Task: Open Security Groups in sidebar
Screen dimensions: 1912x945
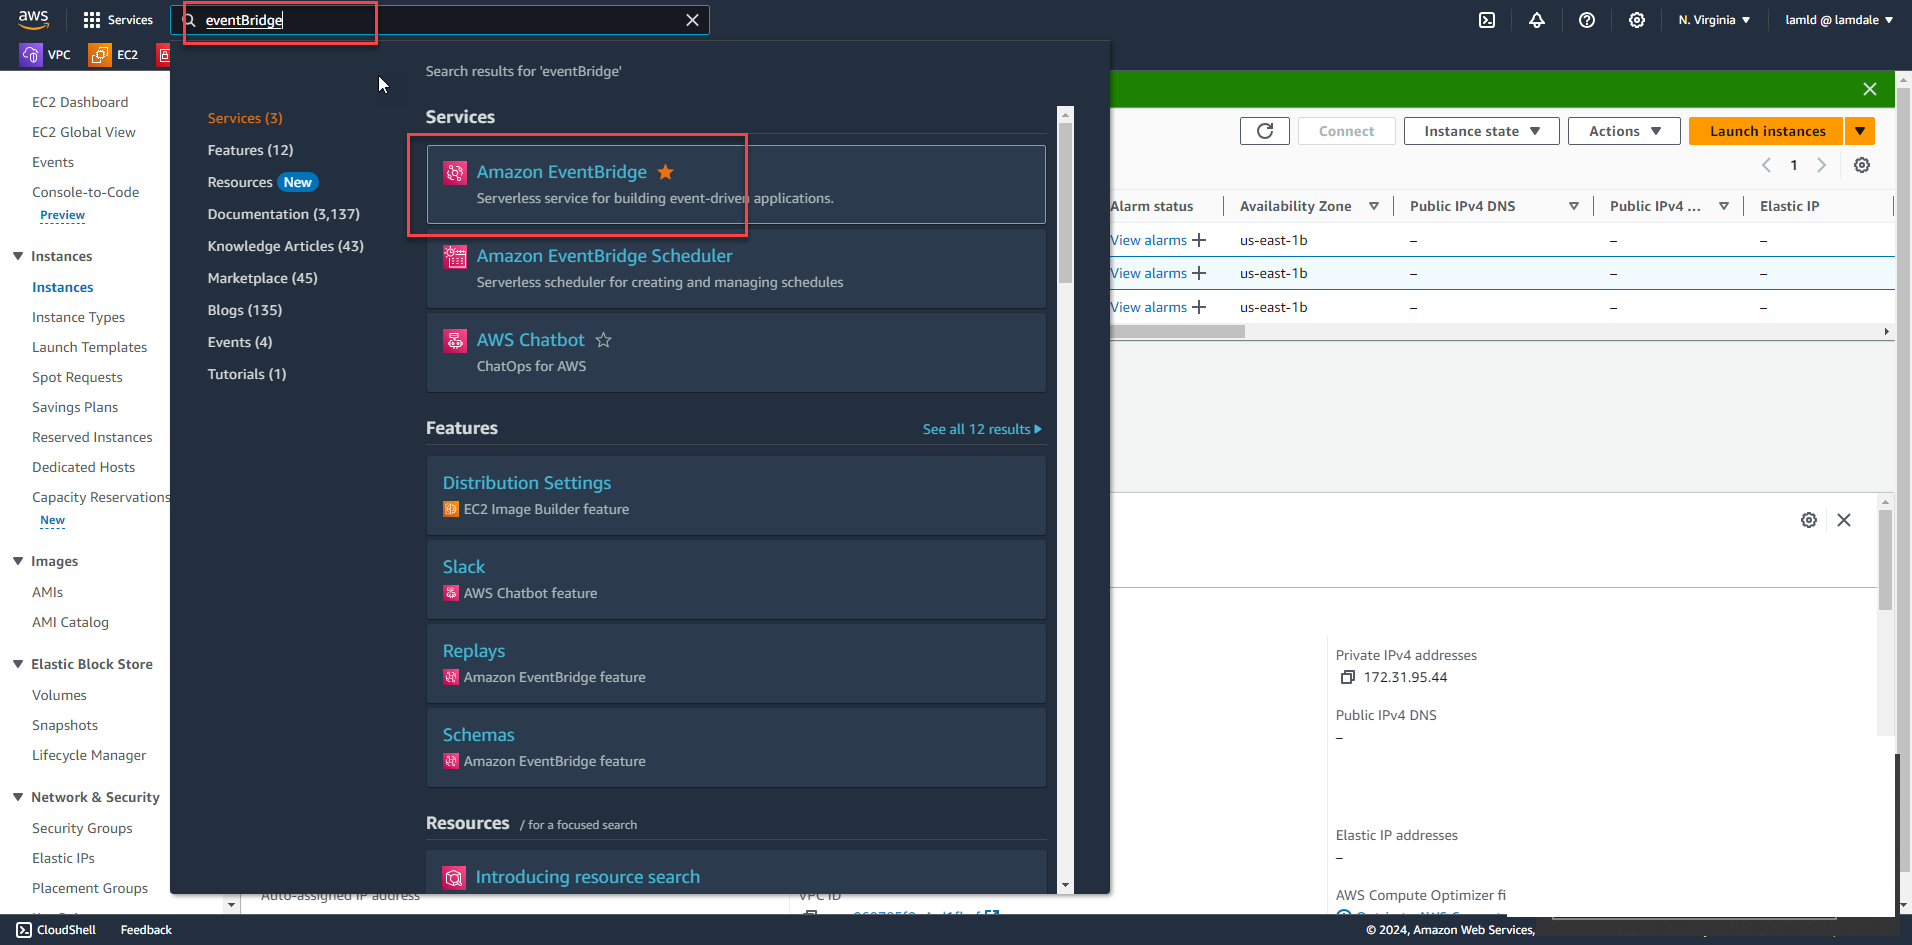Action: [82, 828]
